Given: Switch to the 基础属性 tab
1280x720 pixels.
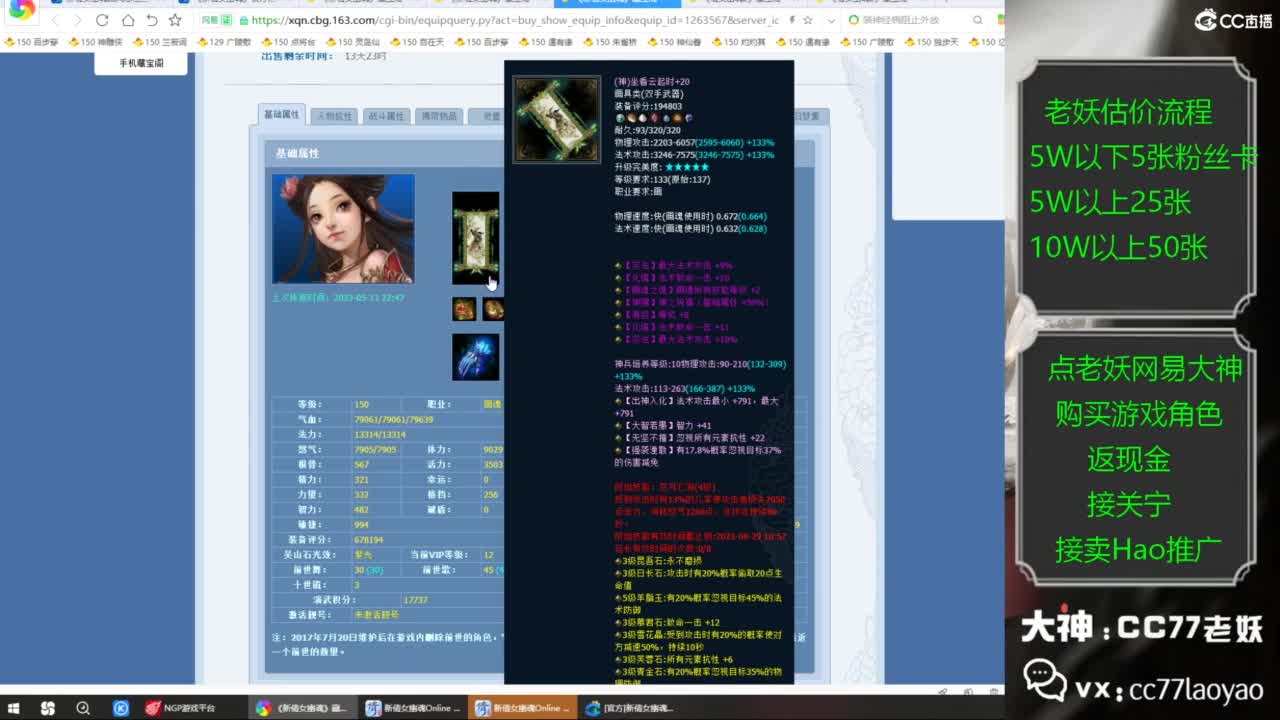Looking at the screenshot, I should click(x=281, y=115).
